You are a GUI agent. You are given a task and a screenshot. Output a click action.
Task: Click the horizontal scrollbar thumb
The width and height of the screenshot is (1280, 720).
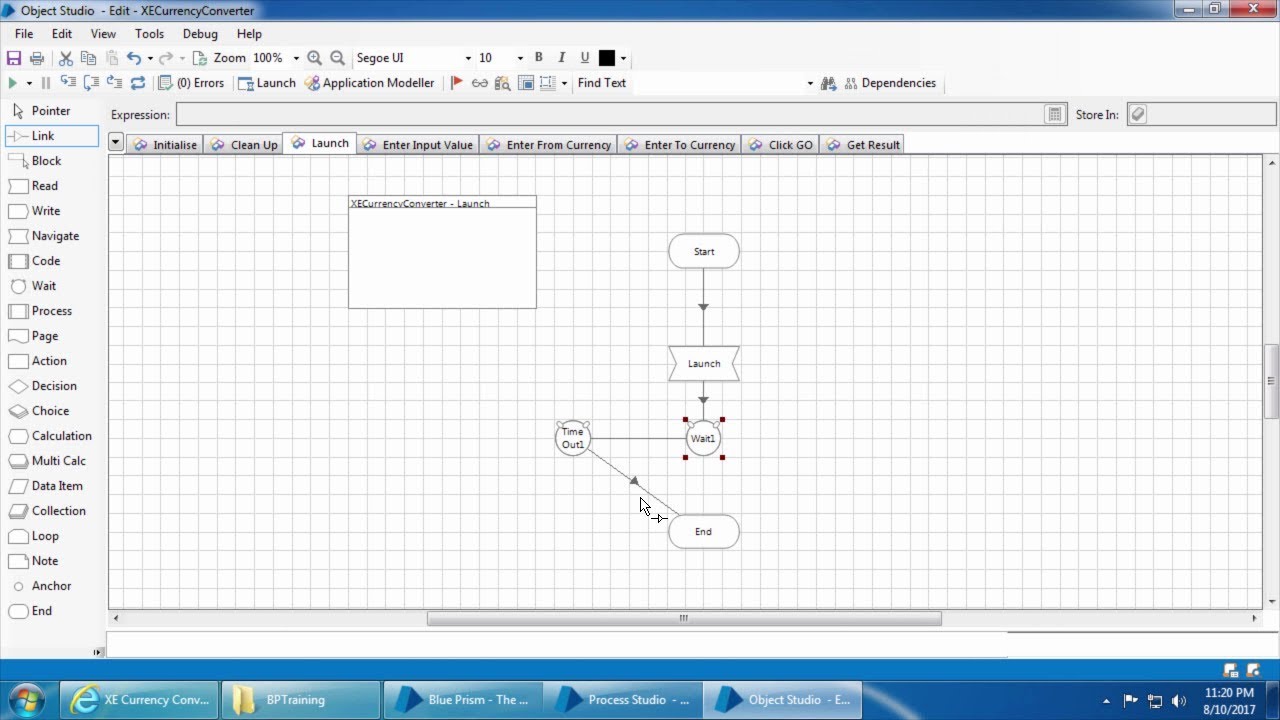pos(684,618)
